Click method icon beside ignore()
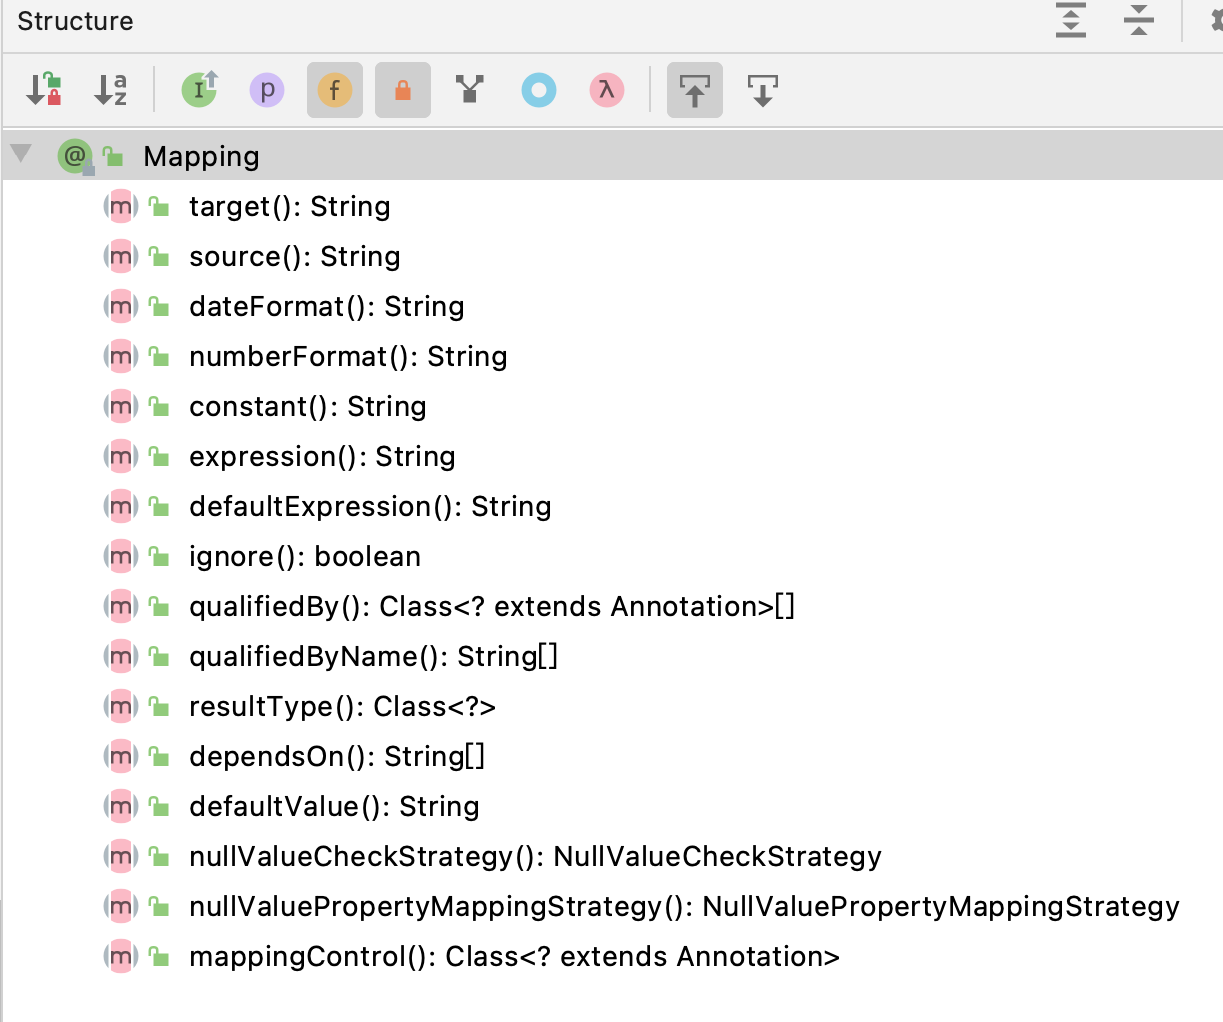Image resolution: width=1223 pixels, height=1022 pixels. point(121,557)
